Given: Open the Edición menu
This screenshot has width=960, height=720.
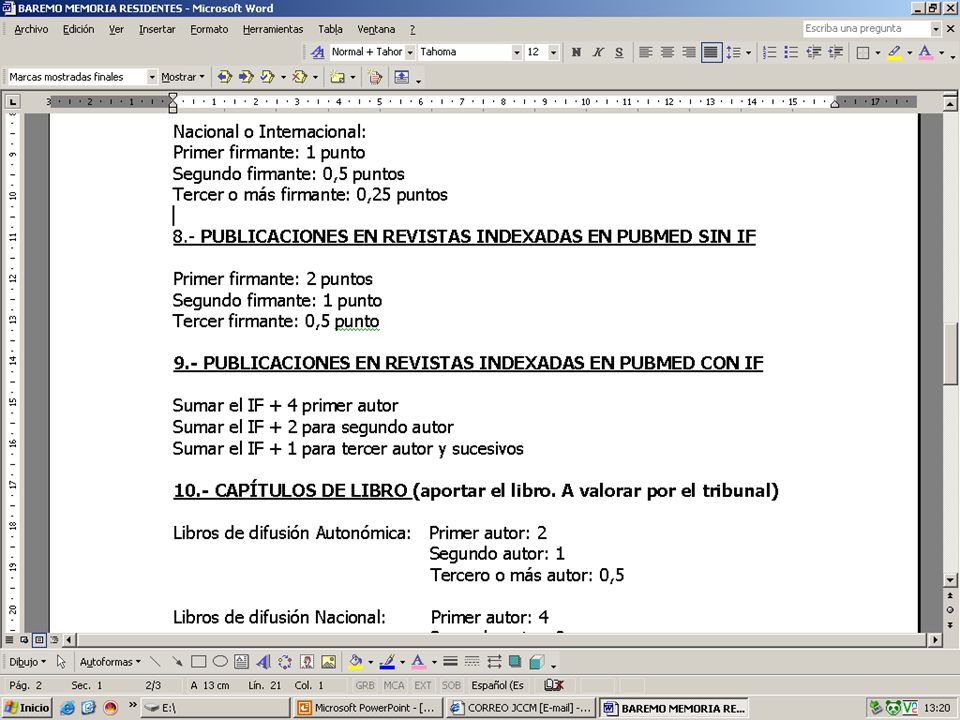Looking at the screenshot, I should coord(78,29).
